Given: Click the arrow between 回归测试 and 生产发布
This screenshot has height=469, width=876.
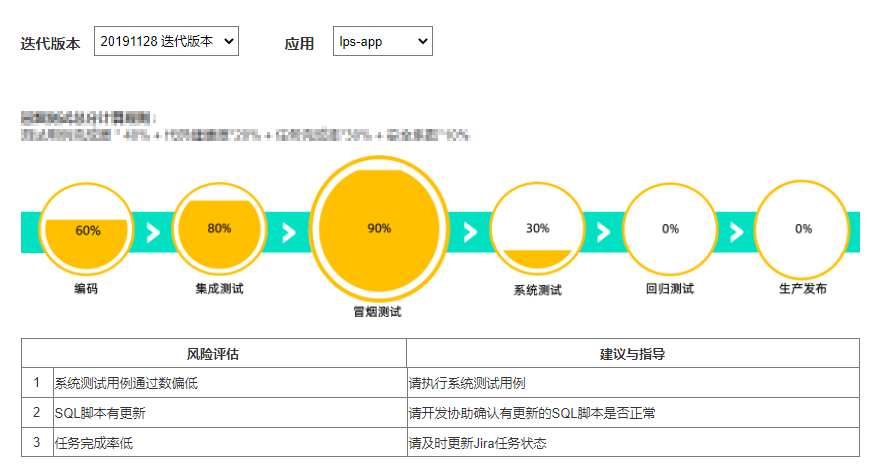Looking at the screenshot, I should [x=737, y=232].
